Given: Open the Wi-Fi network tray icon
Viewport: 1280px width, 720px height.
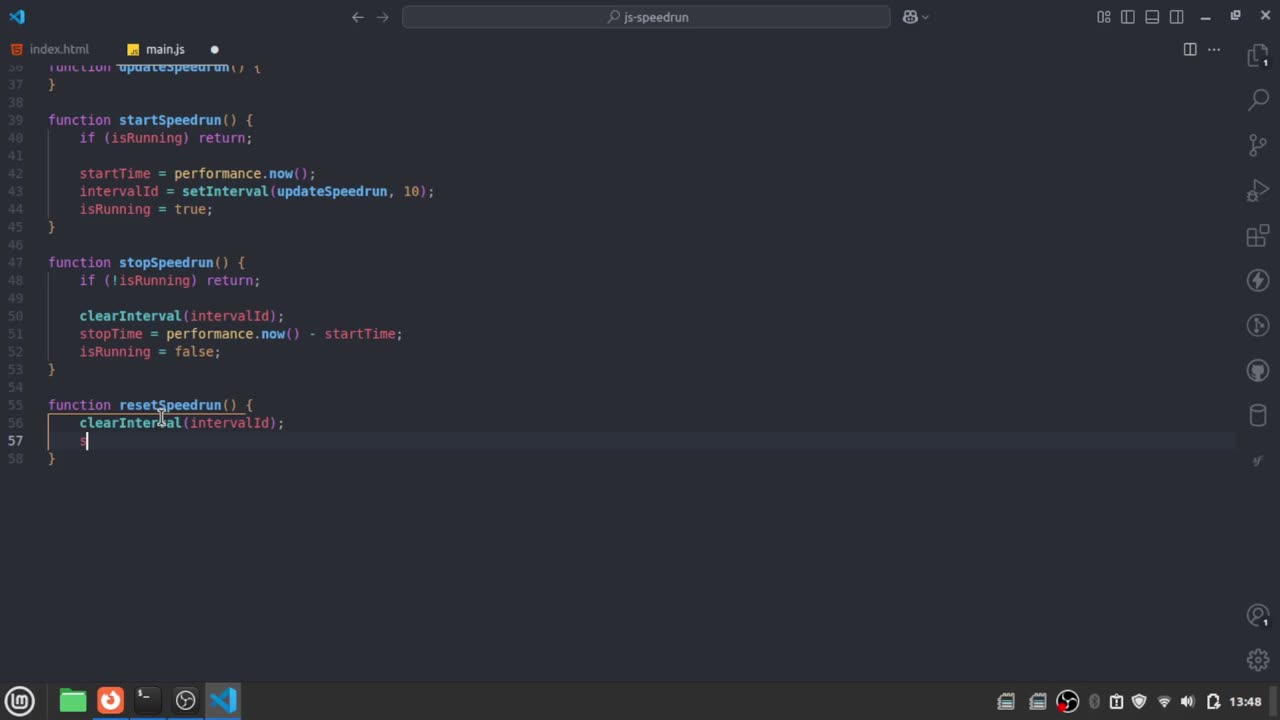Looking at the screenshot, I should coord(1164,702).
